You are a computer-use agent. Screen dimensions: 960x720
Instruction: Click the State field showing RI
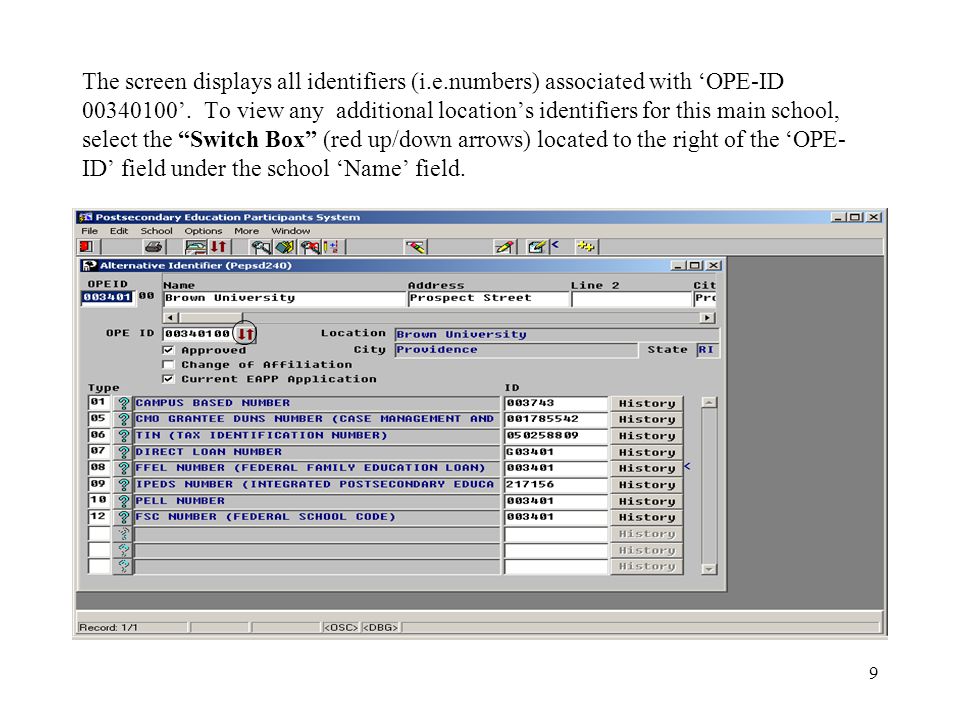point(707,350)
